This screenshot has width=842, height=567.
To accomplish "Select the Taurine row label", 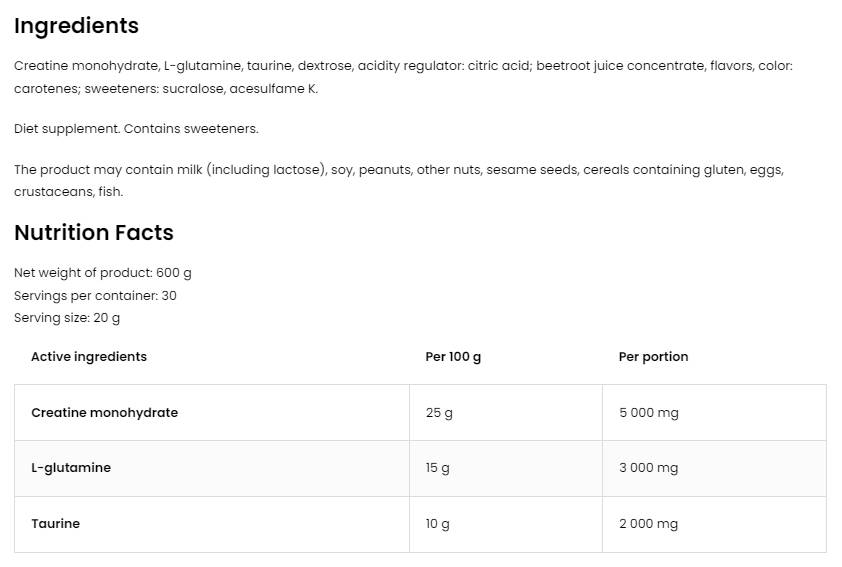I will coord(55,524).
